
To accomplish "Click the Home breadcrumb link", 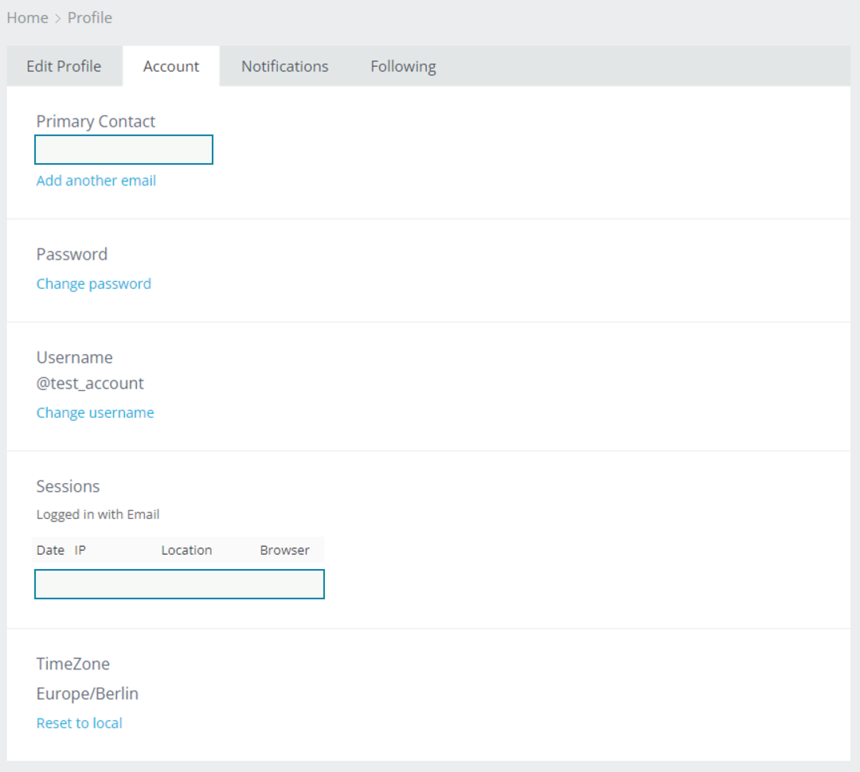I will coord(27,18).
